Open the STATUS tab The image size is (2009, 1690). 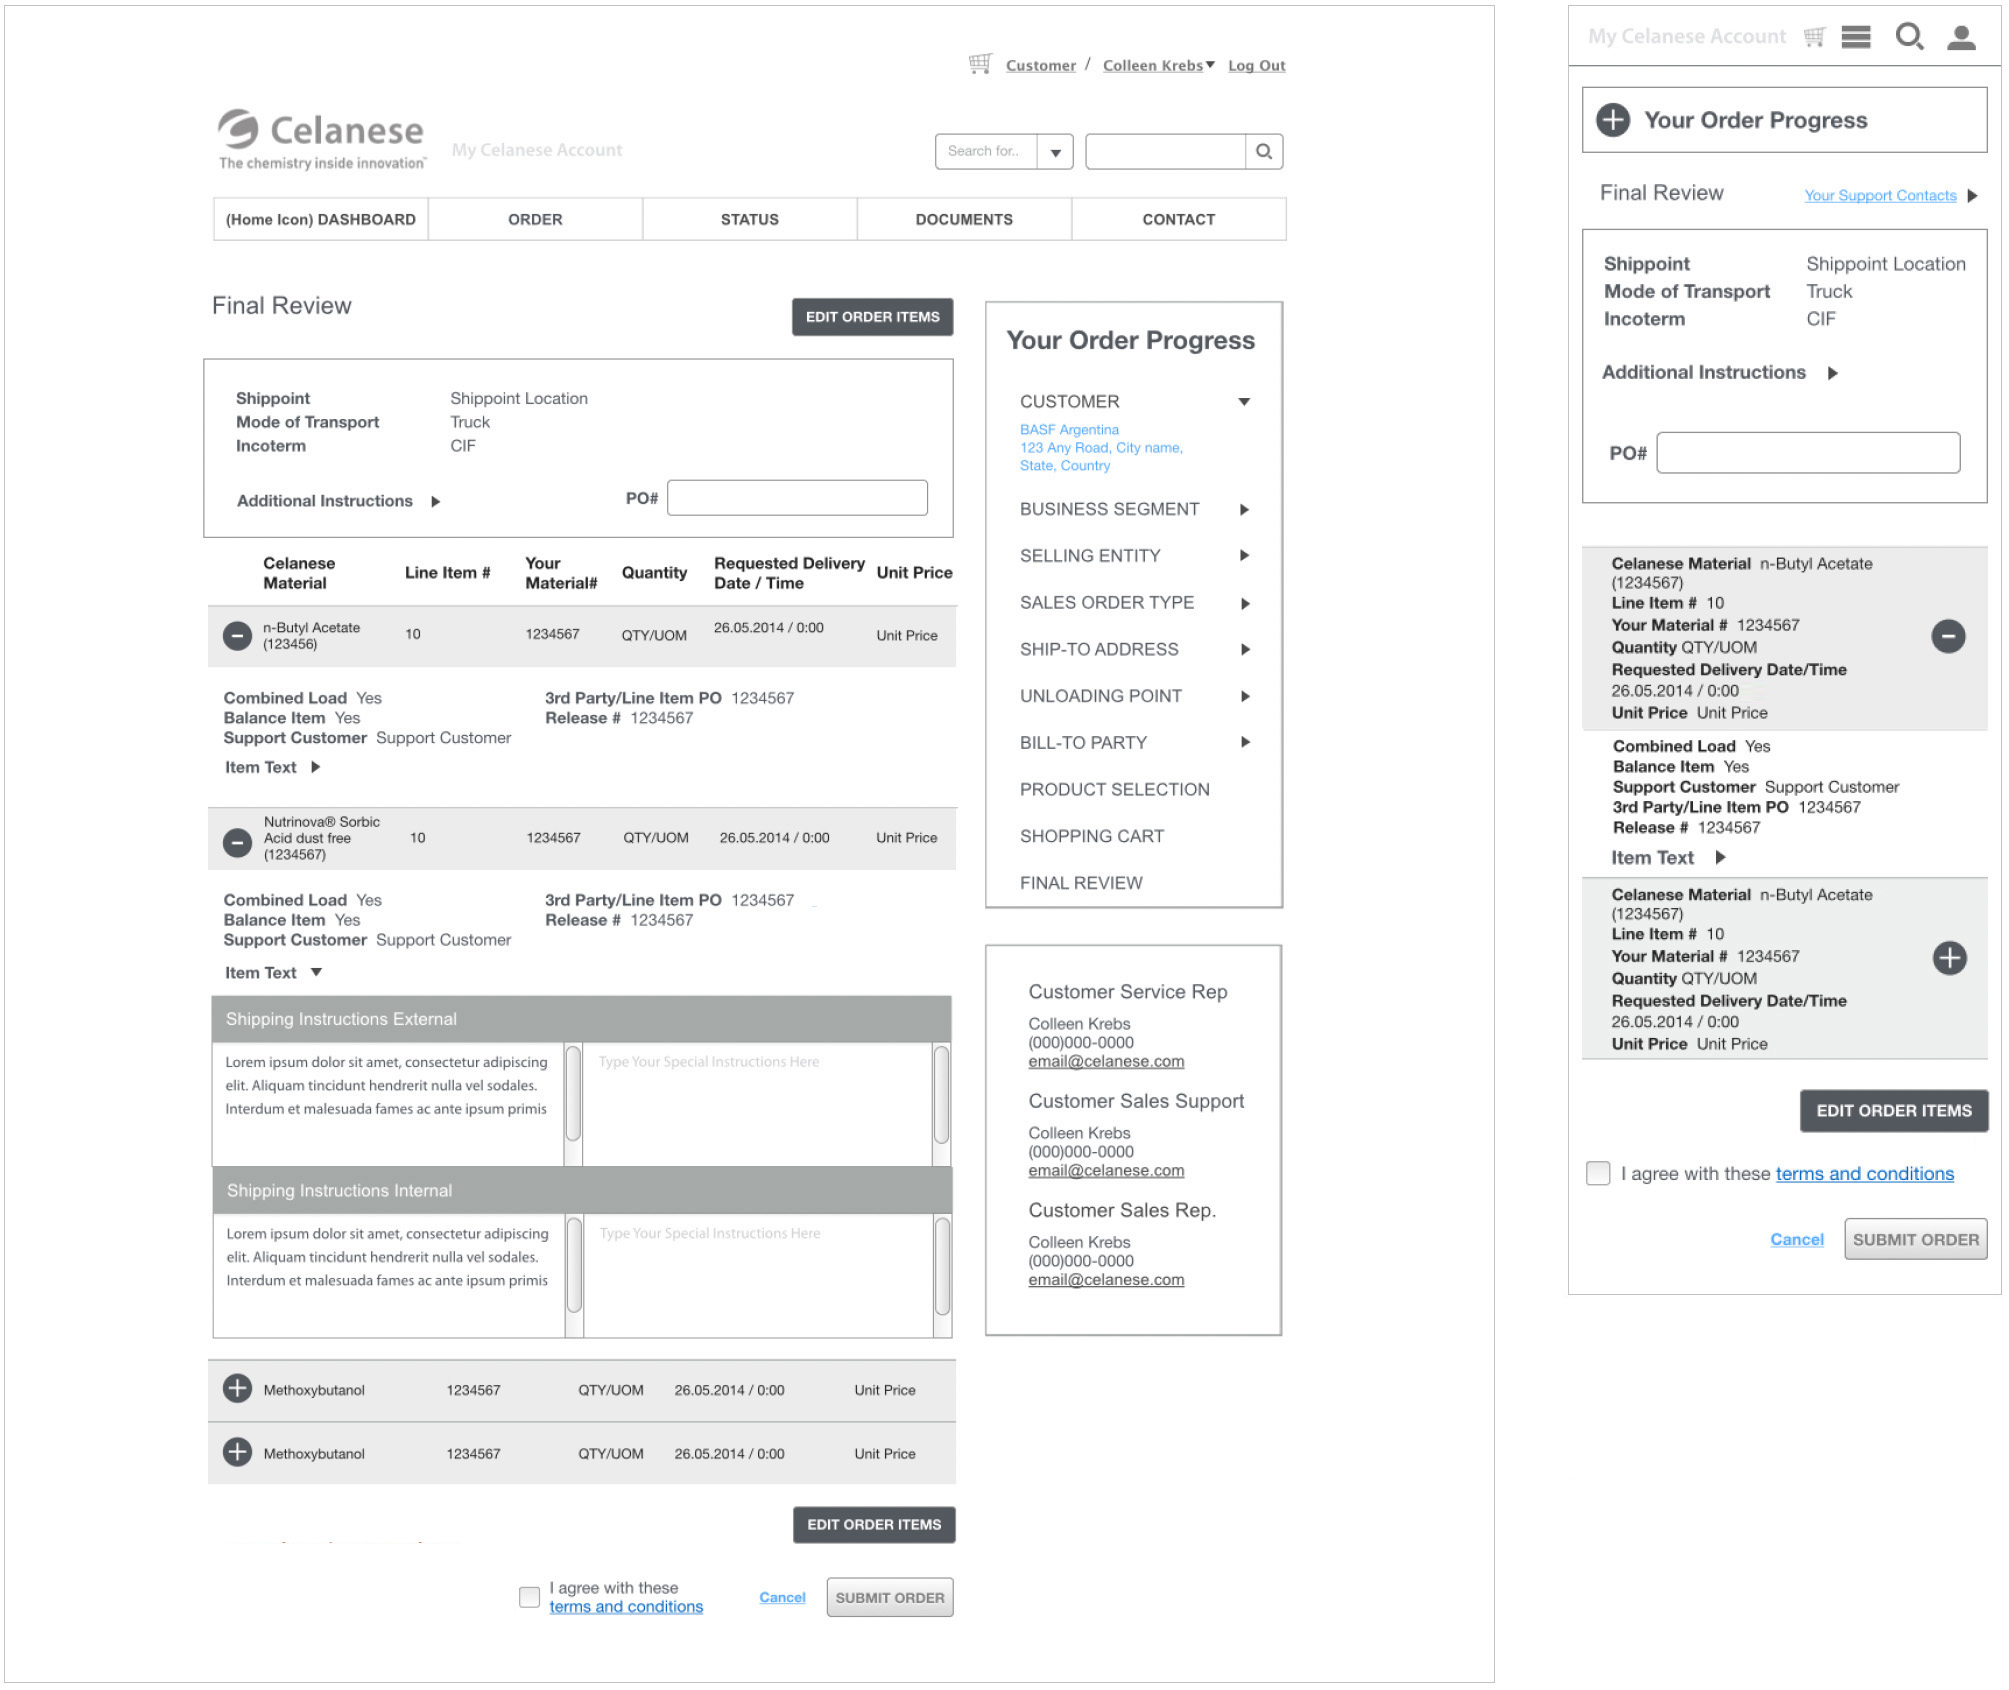coord(749,219)
